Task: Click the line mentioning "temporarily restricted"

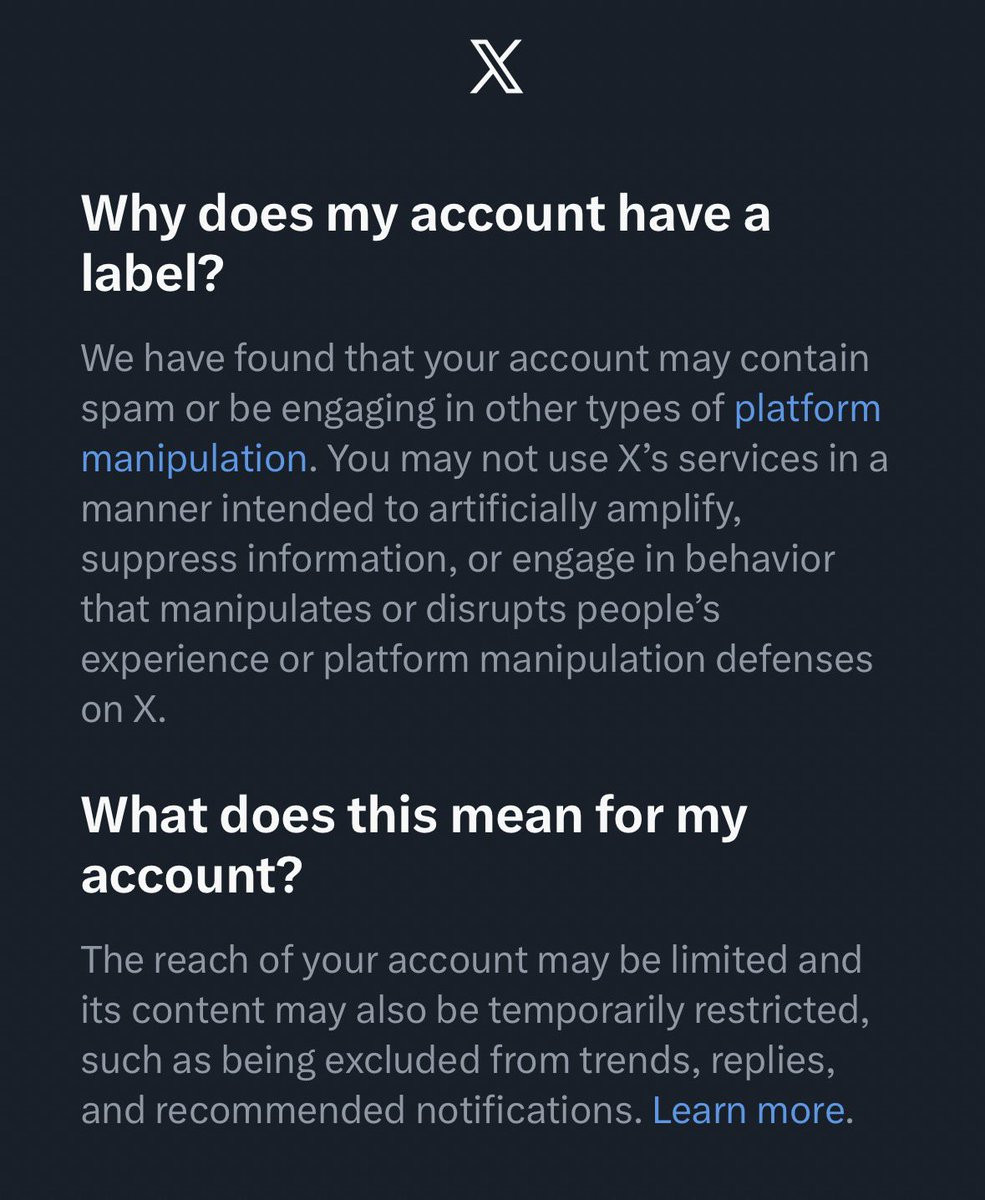Action: pyautogui.click(x=474, y=1010)
